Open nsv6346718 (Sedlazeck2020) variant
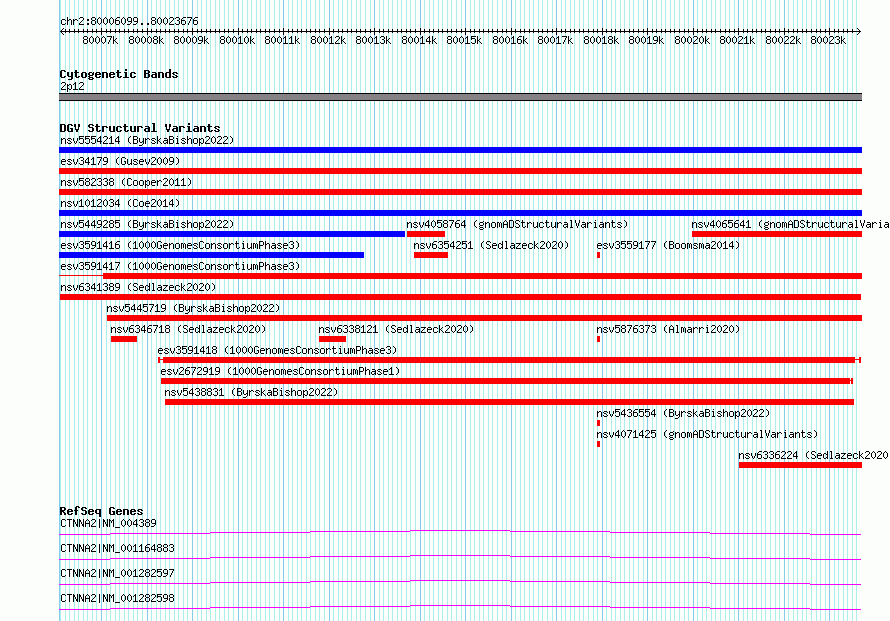 (188, 329)
